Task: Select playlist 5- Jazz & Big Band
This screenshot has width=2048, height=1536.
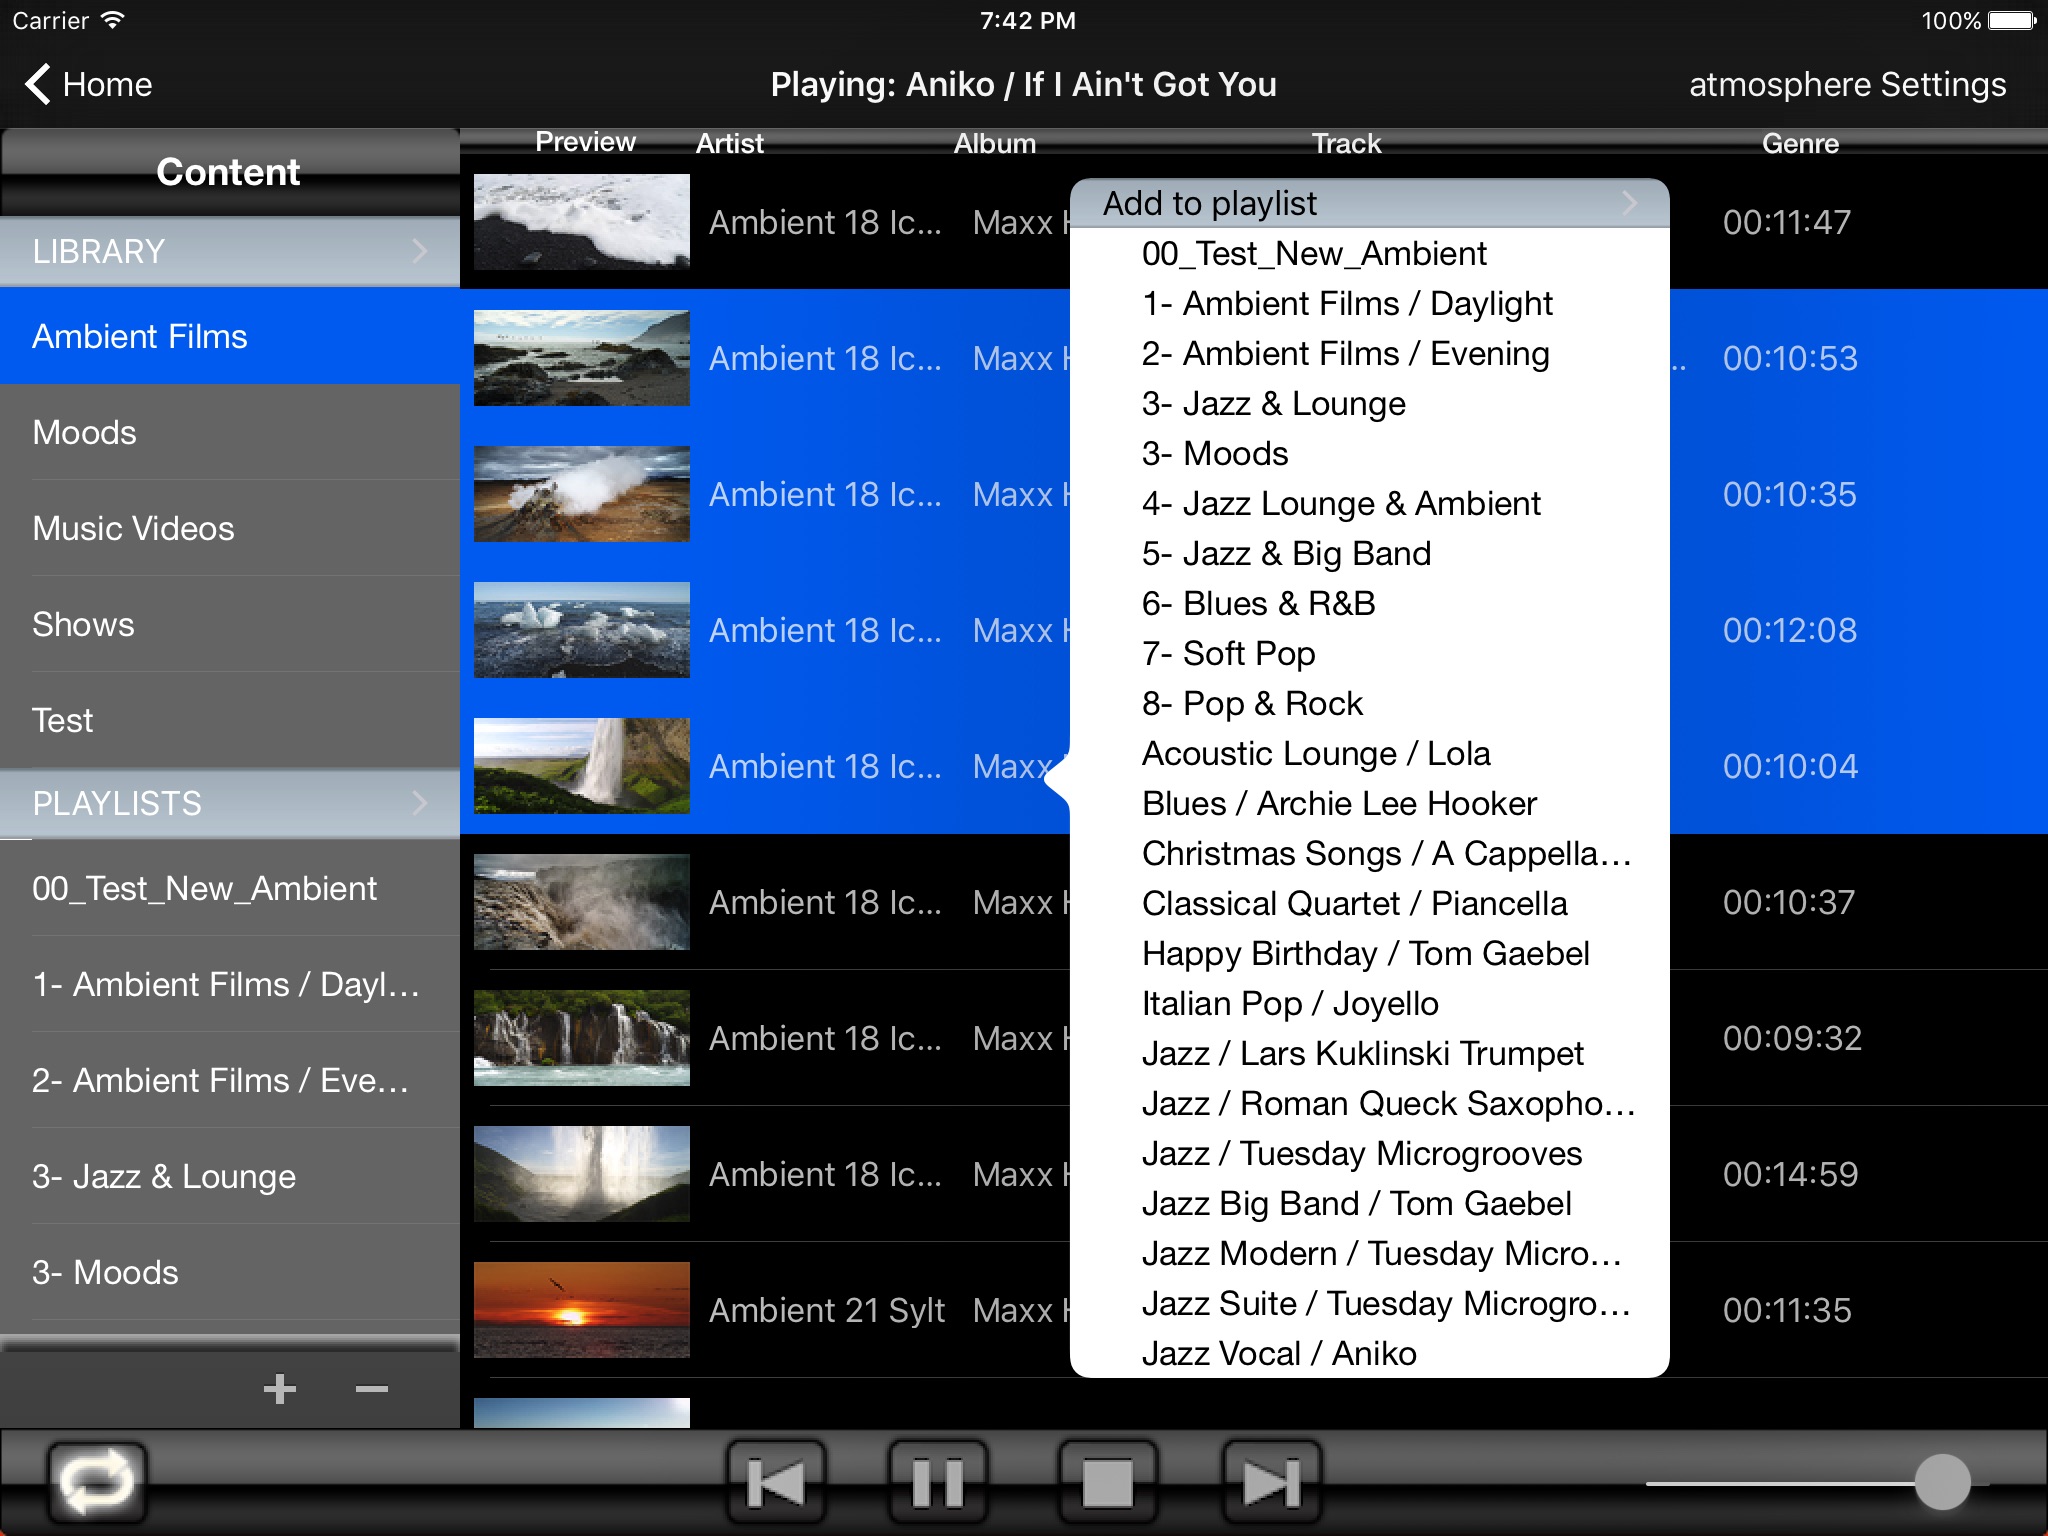Action: [x=1287, y=555]
